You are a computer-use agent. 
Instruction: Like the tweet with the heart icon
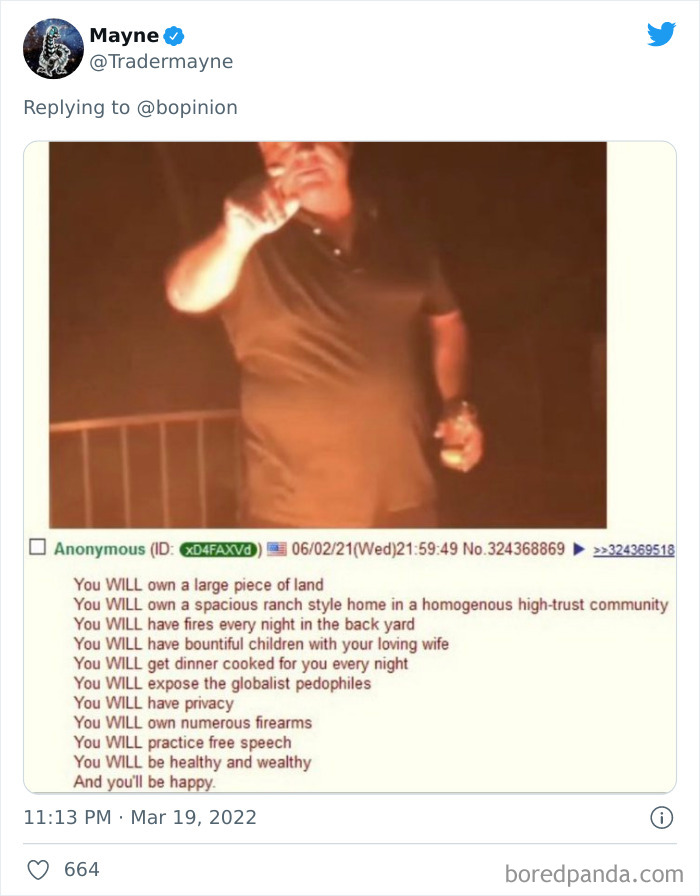click(38, 870)
